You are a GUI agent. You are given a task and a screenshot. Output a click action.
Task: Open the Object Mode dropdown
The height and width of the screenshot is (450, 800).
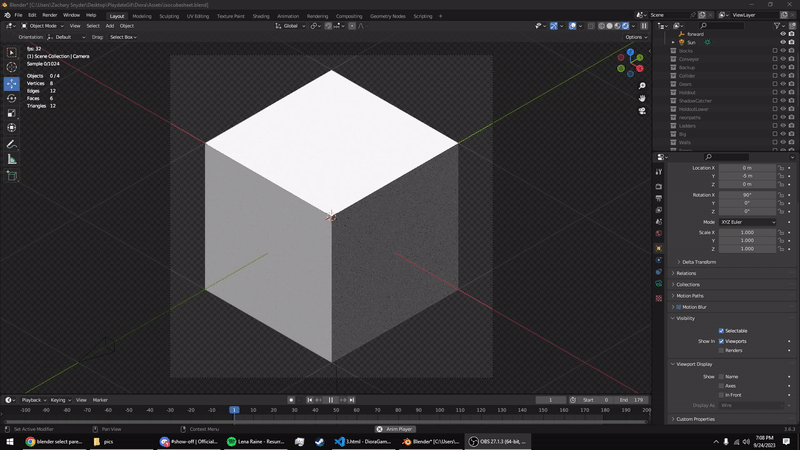(x=42, y=26)
